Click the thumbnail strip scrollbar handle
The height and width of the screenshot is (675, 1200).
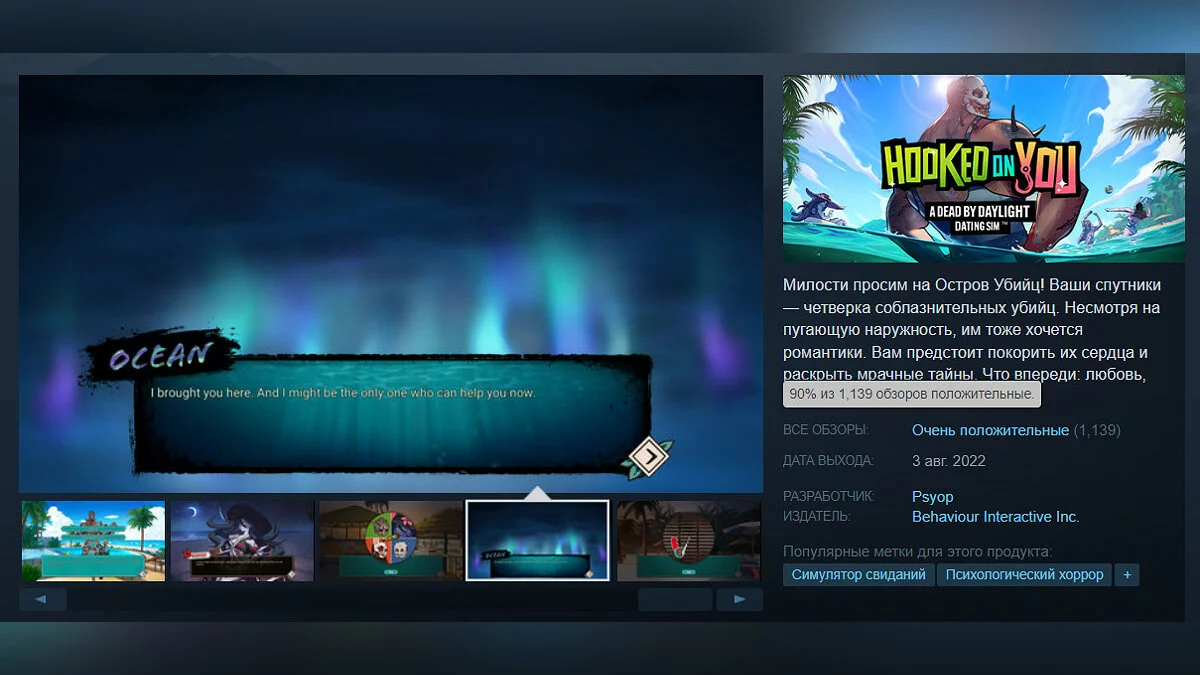(675, 600)
